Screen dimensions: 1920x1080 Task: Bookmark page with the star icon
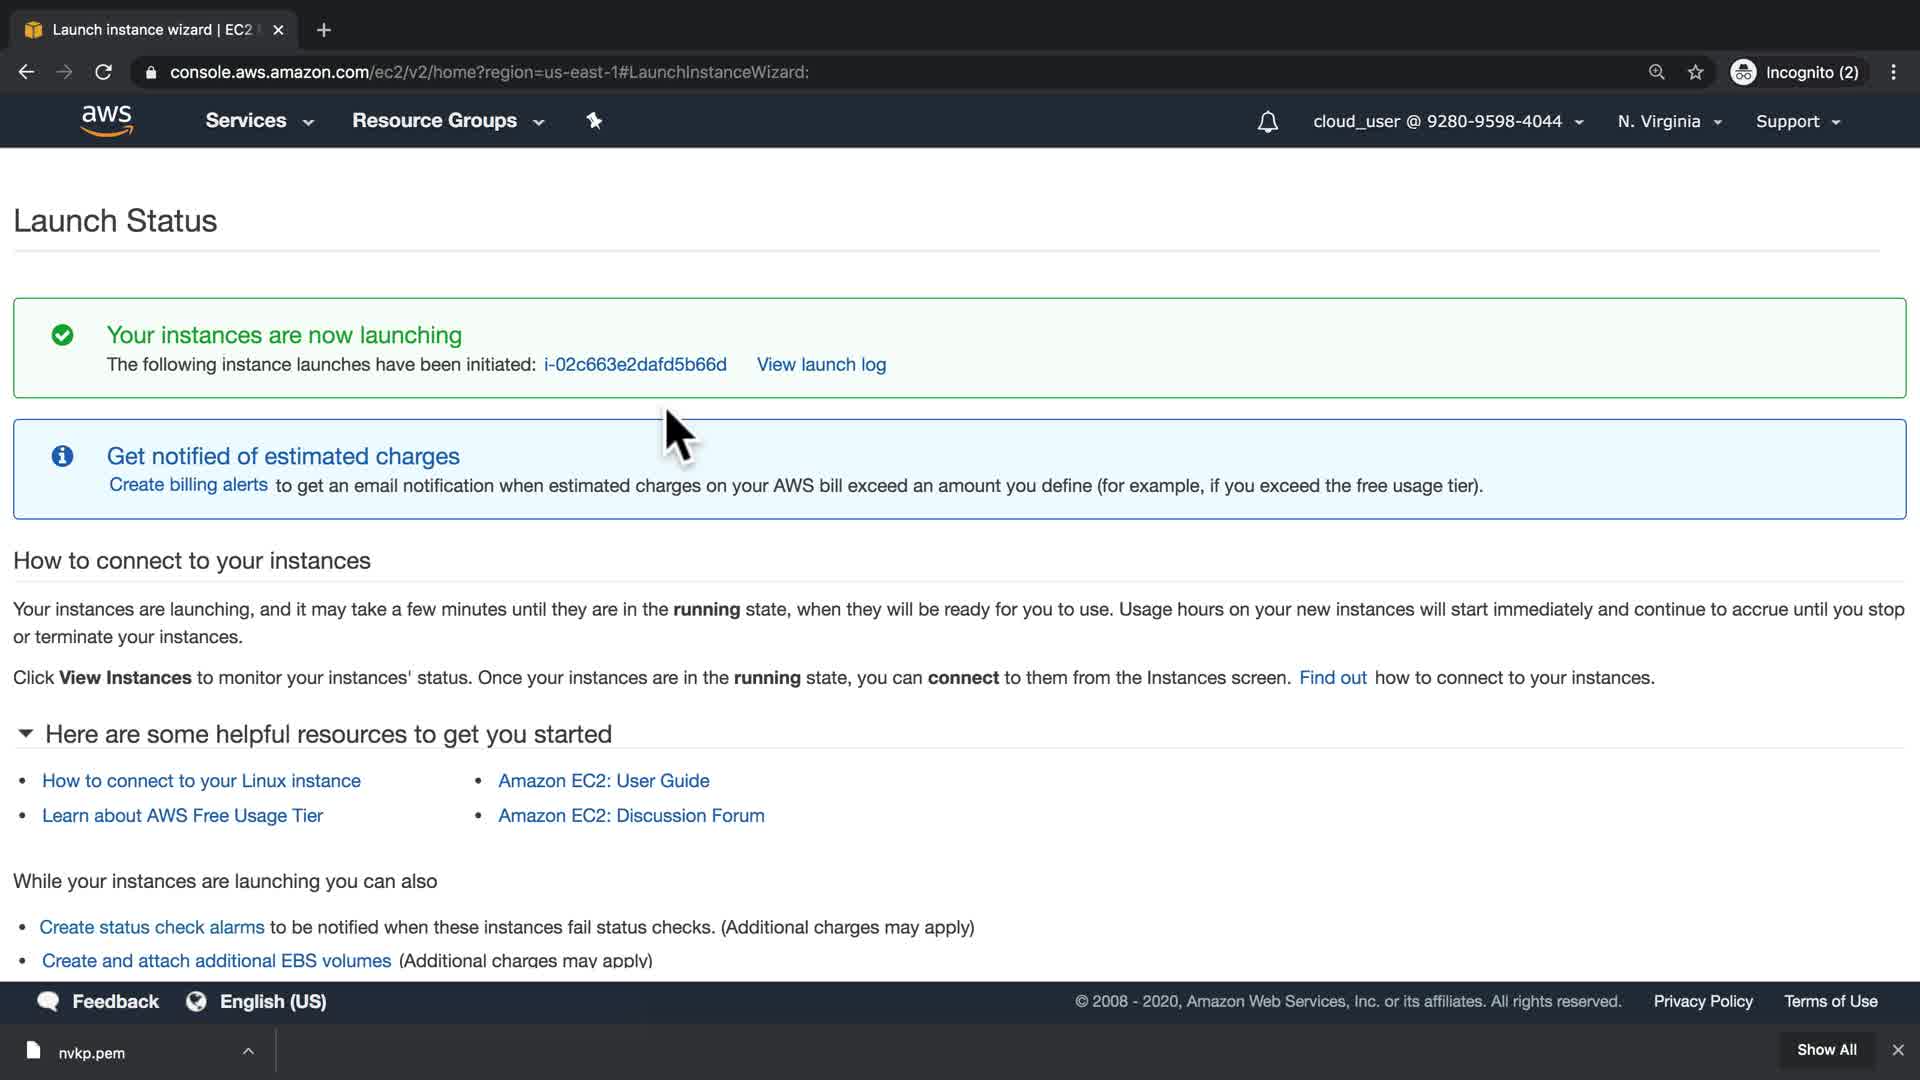(1695, 72)
